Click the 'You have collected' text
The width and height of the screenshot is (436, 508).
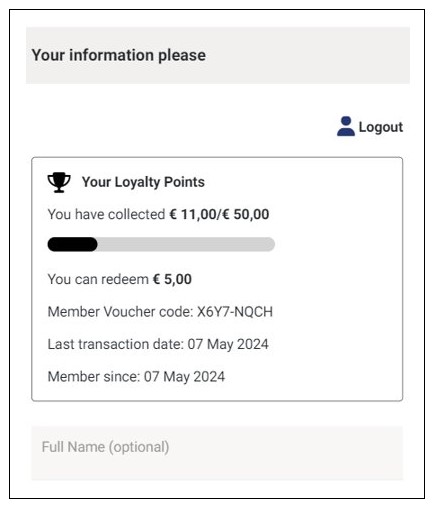tap(106, 214)
